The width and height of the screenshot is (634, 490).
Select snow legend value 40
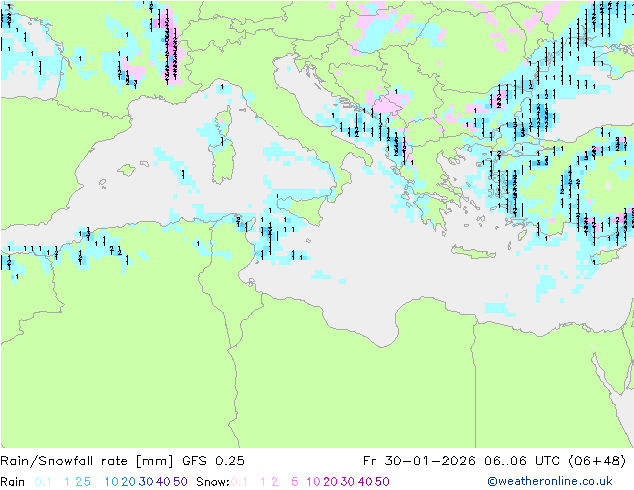click(365, 482)
